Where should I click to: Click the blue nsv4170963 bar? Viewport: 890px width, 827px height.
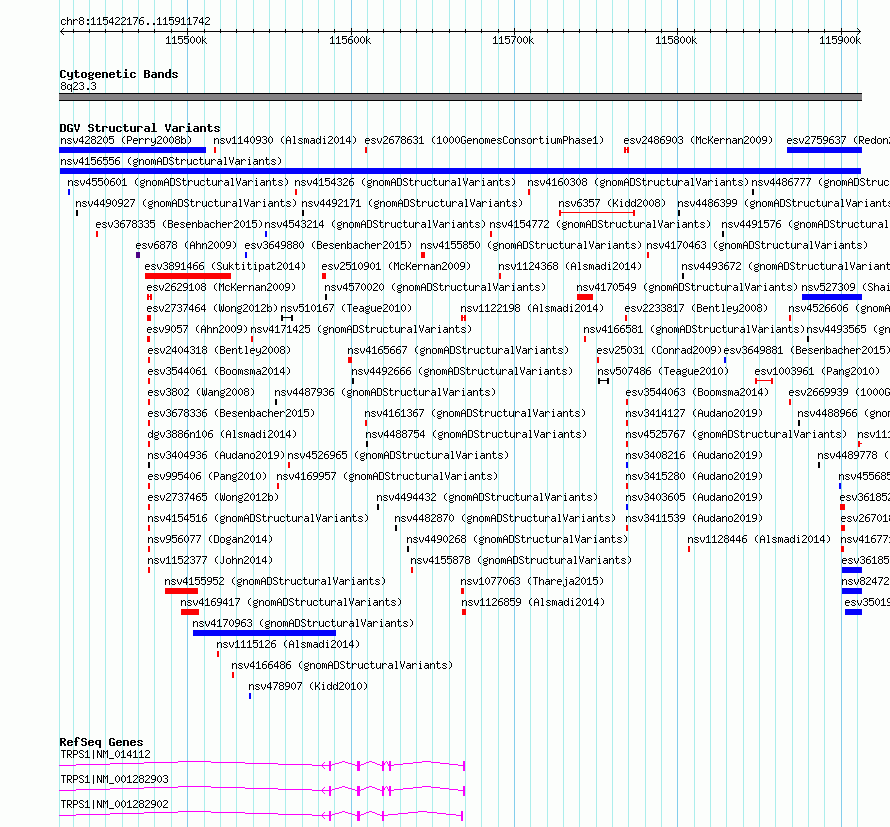coord(265,633)
